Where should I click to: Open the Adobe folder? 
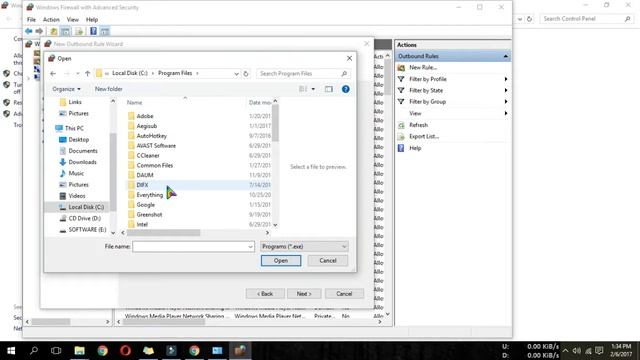click(x=145, y=116)
